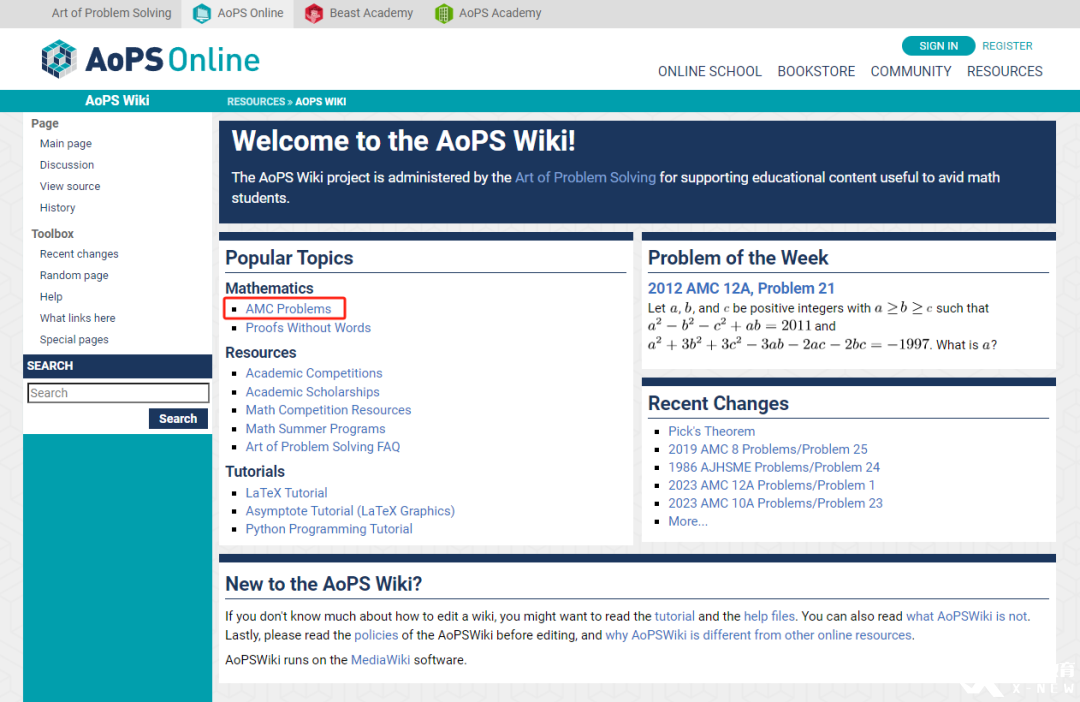Select Recent changes in Toolbox

tap(79, 254)
